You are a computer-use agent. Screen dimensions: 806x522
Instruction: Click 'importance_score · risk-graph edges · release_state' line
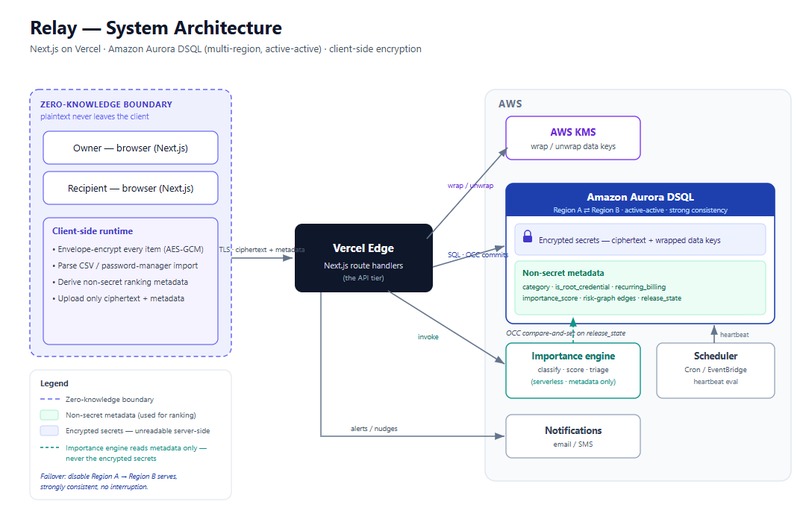(601, 299)
